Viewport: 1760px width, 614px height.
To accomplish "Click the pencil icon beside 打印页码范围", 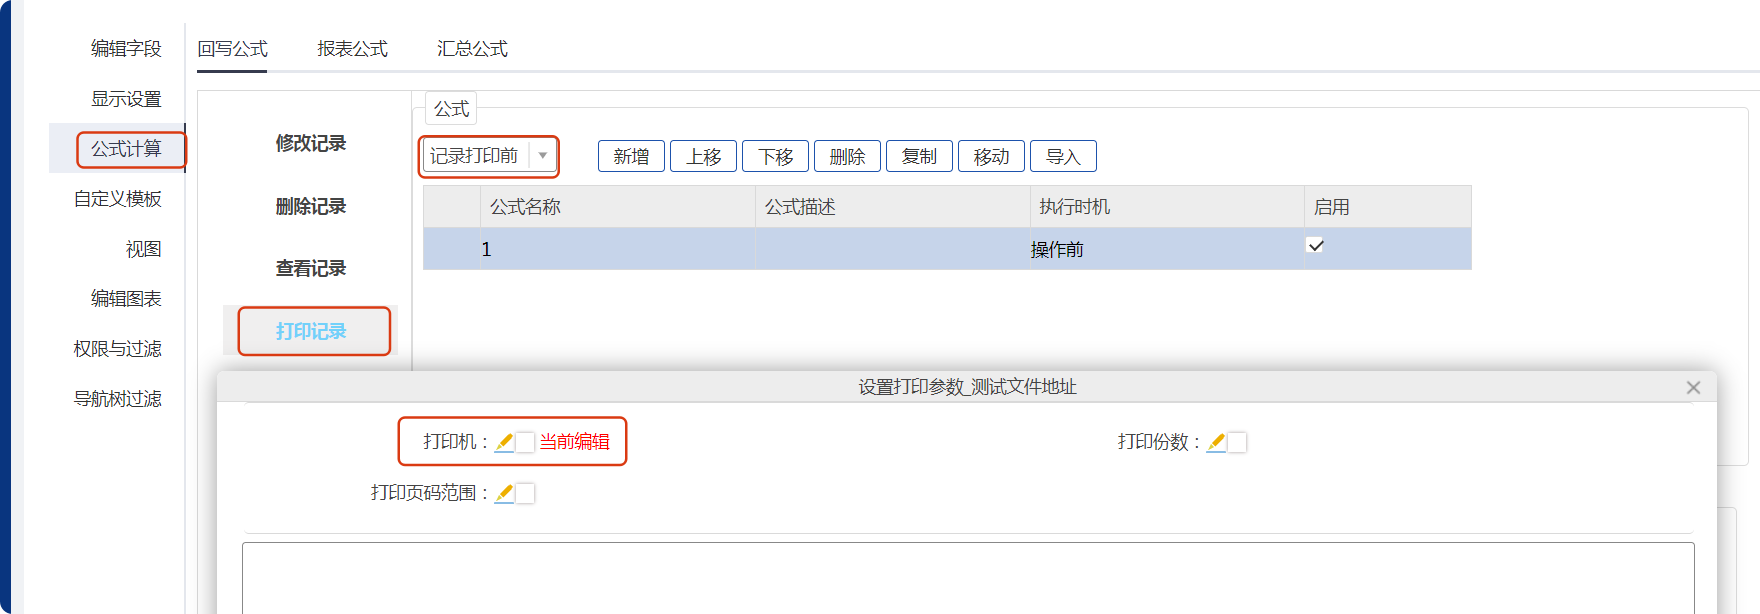I will [505, 493].
